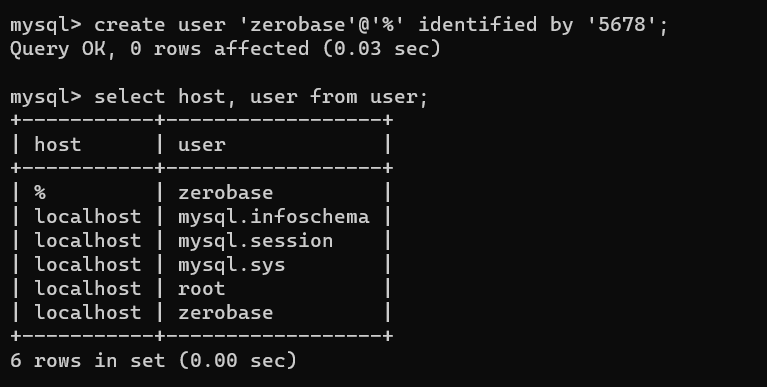Click the 'user' column header

[202, 145]
